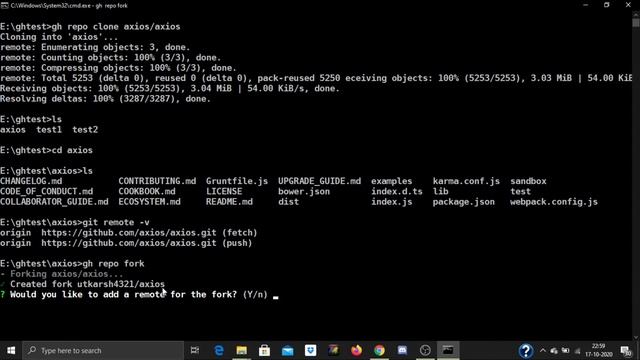The width and height of the screenshot is (640, 360).
Task: Click 'git remote -v' command text
Action: pyautogui.click(x=116, y=222)
